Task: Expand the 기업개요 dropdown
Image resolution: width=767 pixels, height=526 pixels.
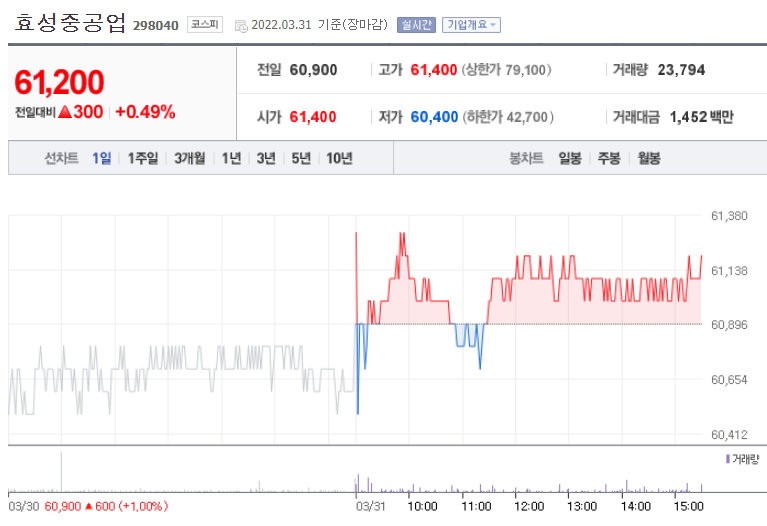Action: (471, 24)
